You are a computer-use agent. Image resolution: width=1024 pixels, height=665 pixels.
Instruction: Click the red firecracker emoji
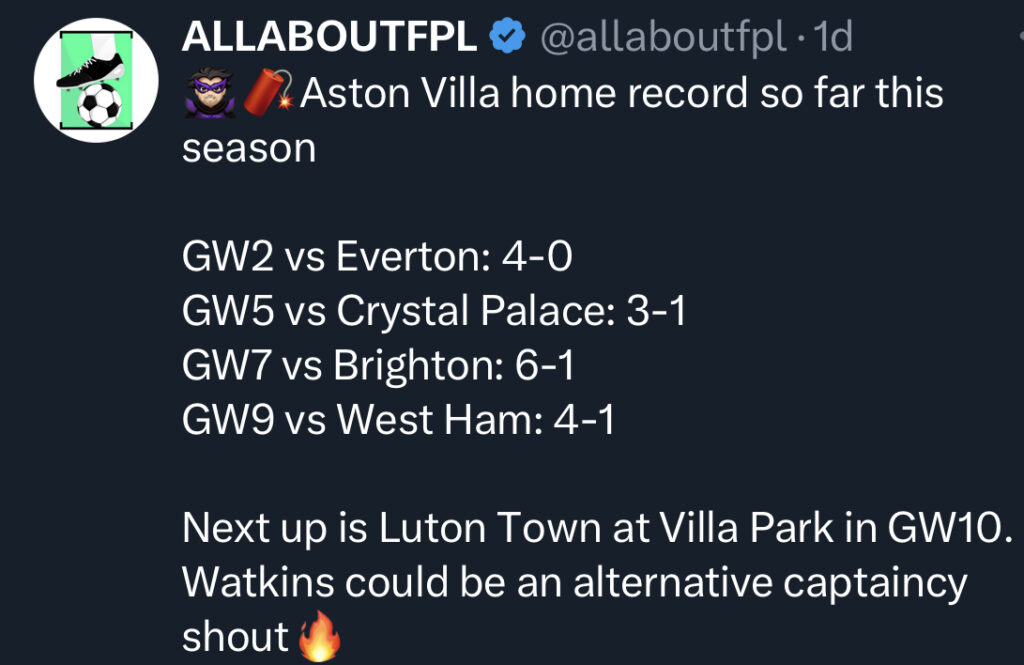(266, 92)
